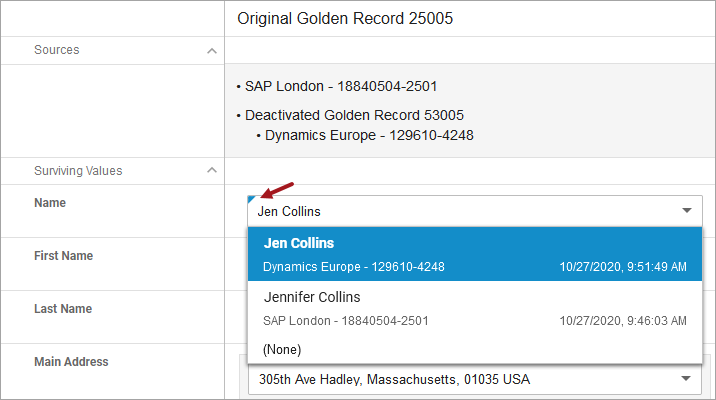Viewport: 716px width, 400px height.
Task: Collapse the Surviving Values section chevron
Action: [210, 171]
